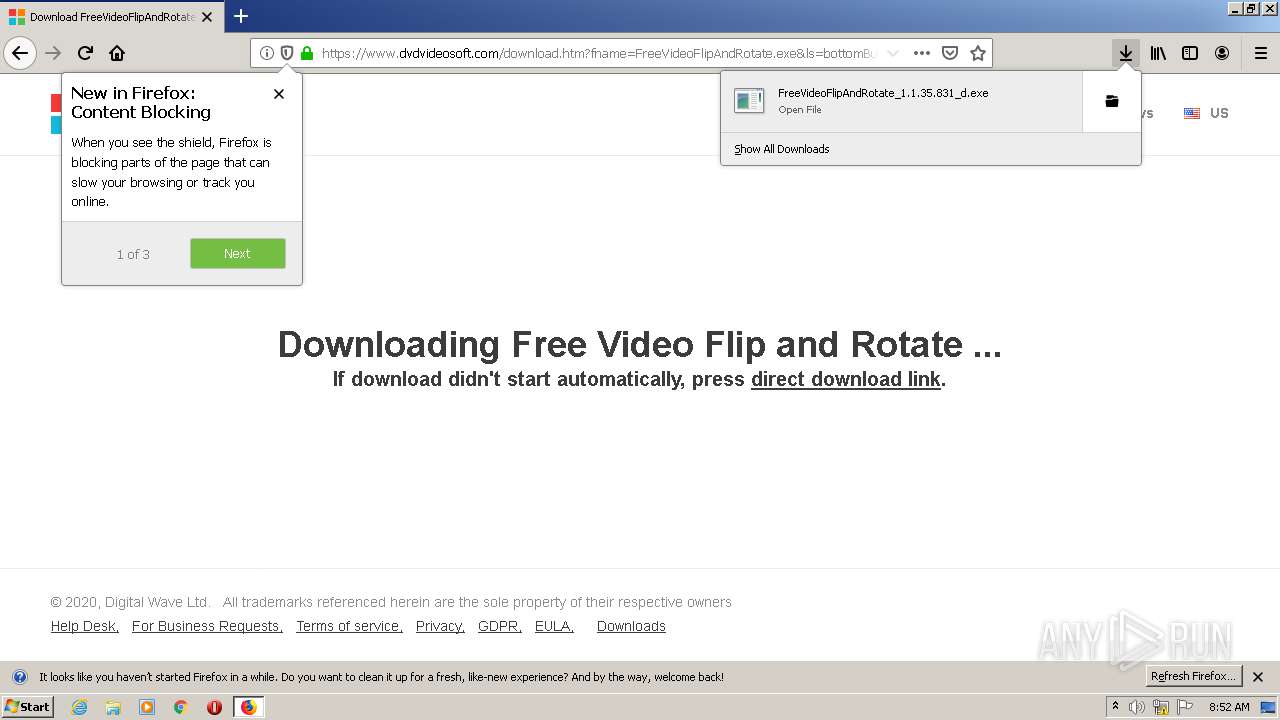
Task: Launch Opera from the taskbar
Action: [x=214, y=707]
